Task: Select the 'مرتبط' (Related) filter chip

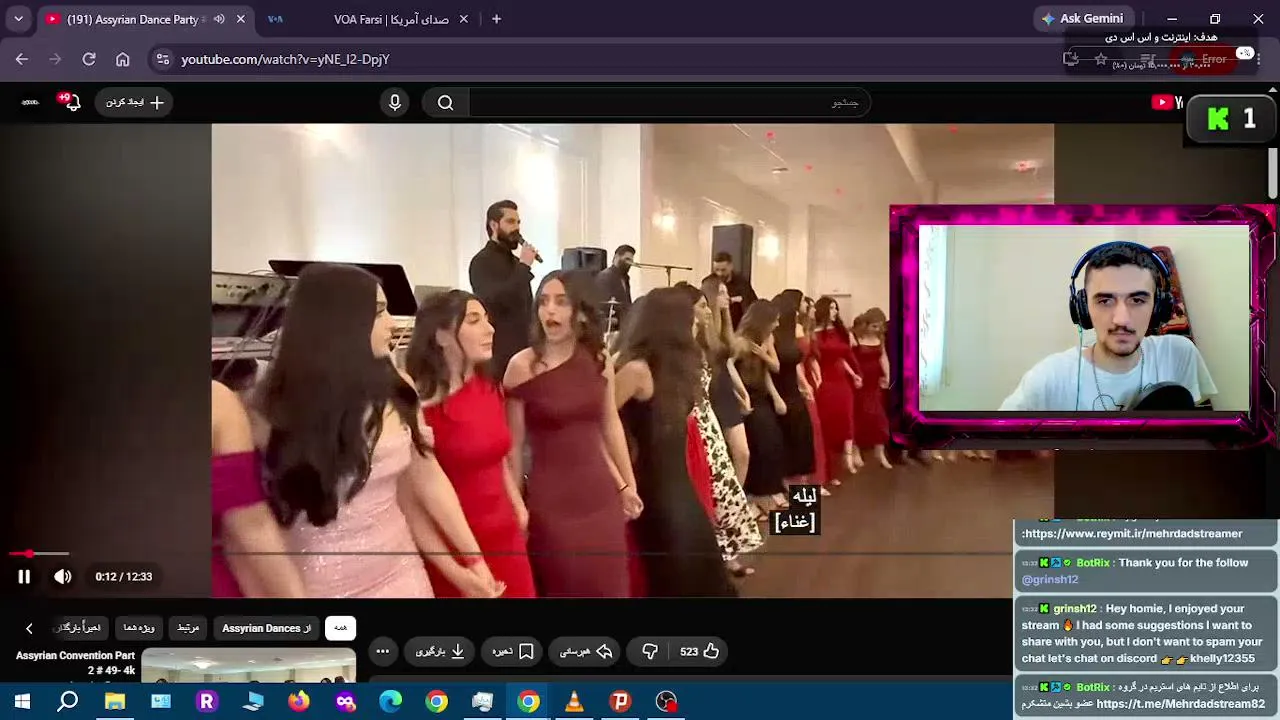Action: pyautogui.click(x=188, y=628)
